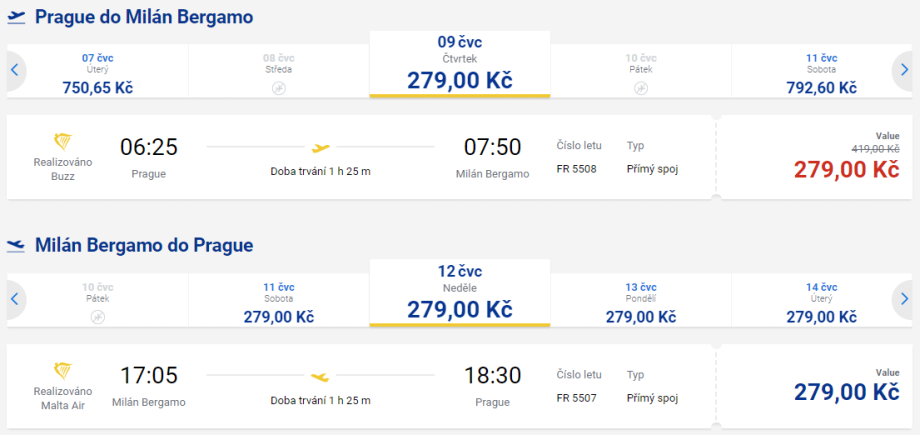The width and height of the screenshot is (920, 435).
Task: Click the outbound flight number FR 5508
Action: 576,169
